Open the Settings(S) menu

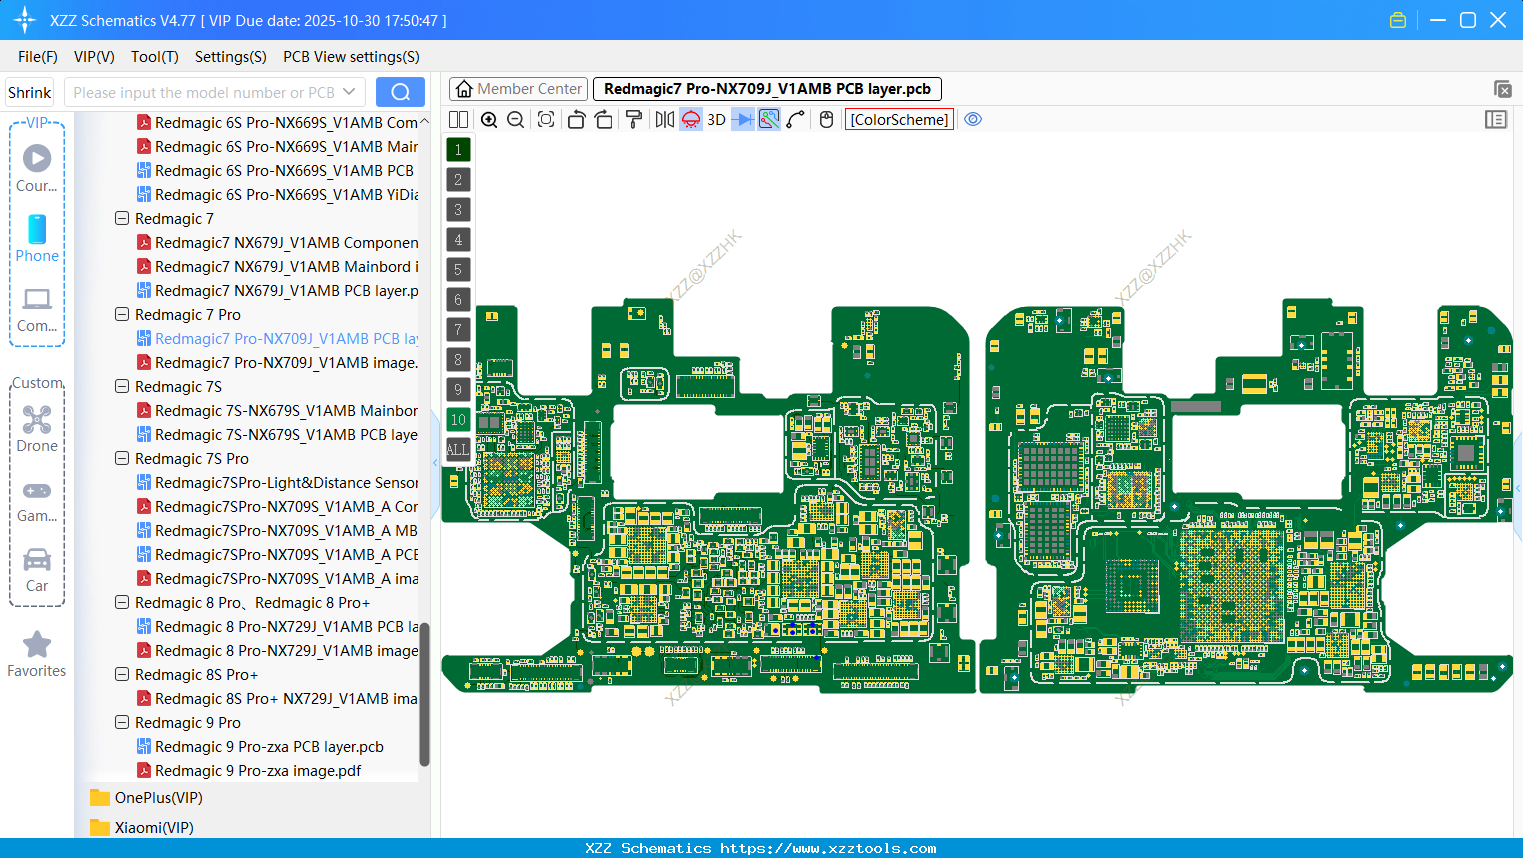(230, 57)
